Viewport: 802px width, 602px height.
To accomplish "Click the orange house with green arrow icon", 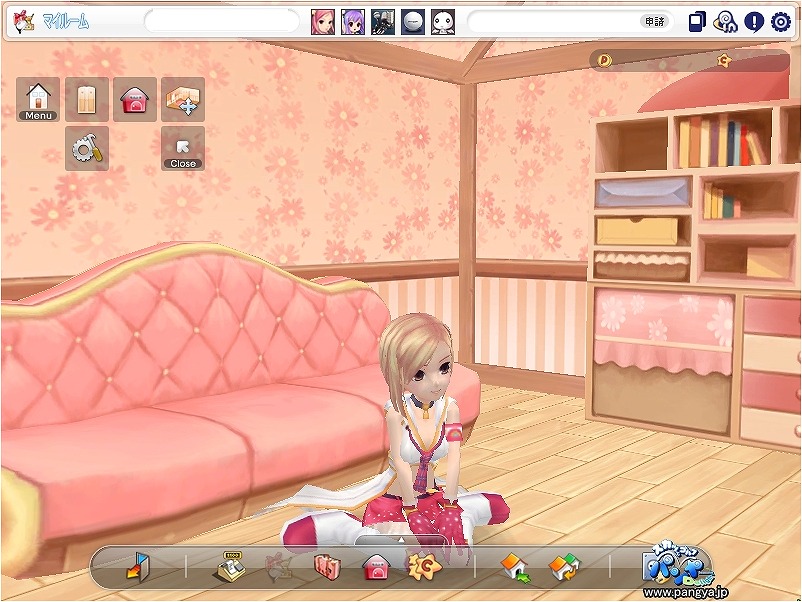I will coord(516,567).
